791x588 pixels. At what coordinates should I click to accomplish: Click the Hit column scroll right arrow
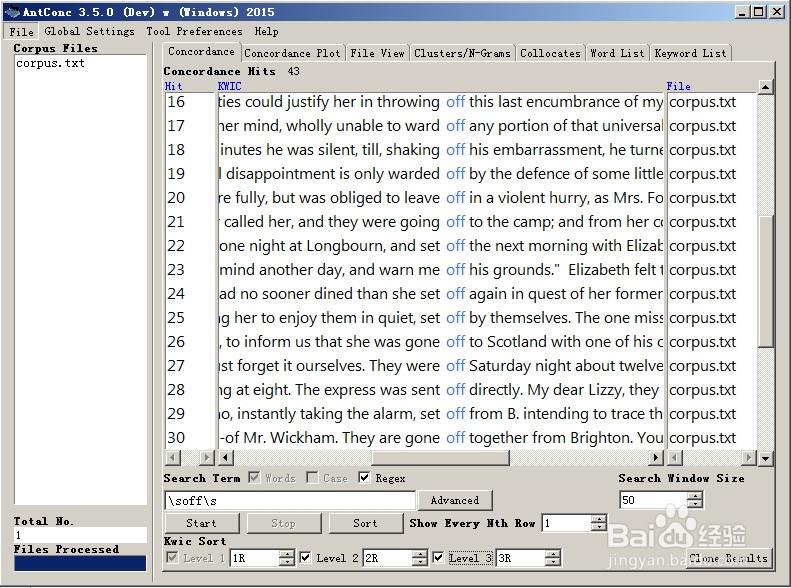click(206, 458)
